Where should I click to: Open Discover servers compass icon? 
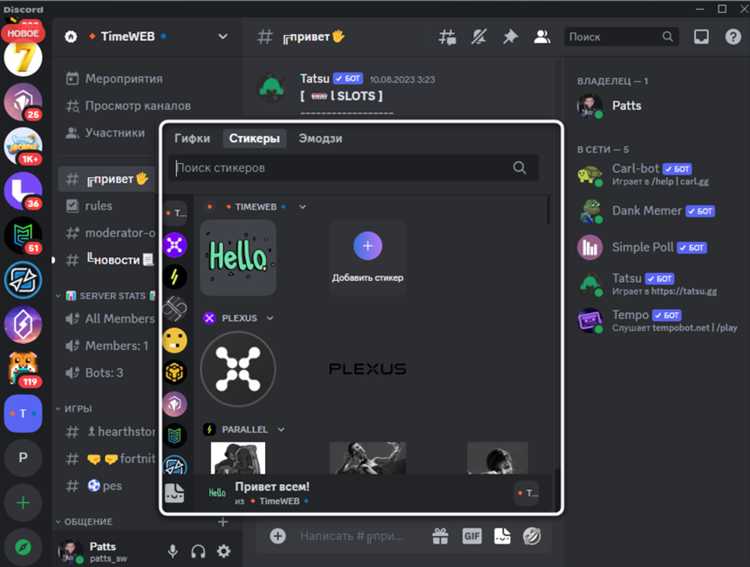click(23, 547)
